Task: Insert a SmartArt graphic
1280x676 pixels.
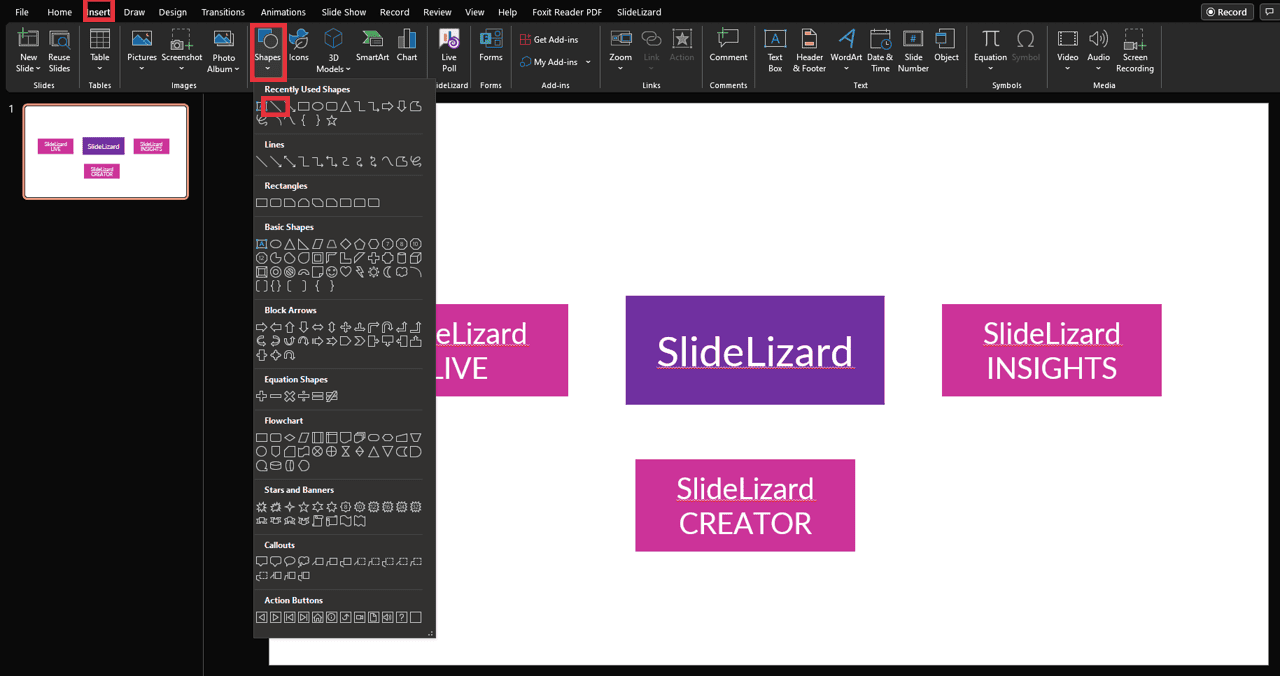Action: [x=372, y=40]
